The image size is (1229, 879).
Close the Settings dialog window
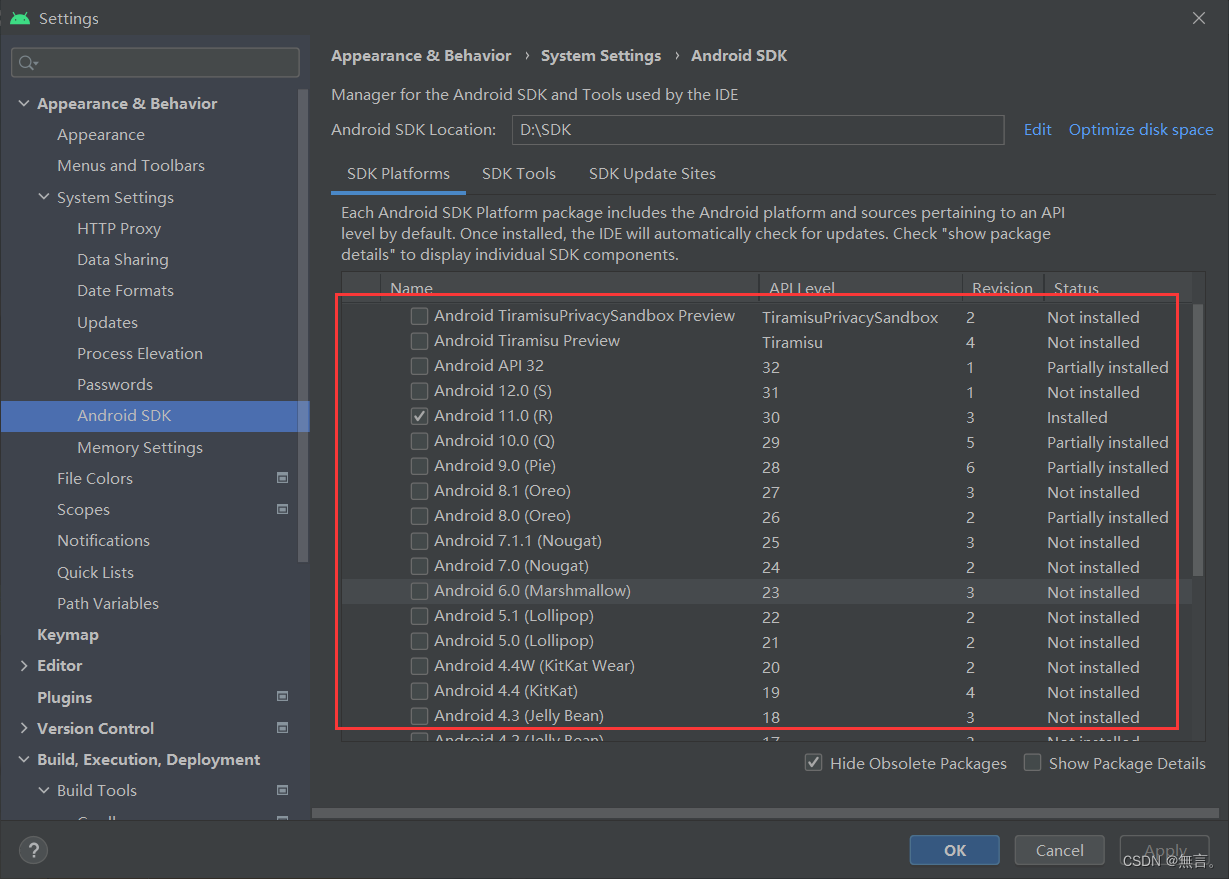pyautogui.click(x=1199, y=18)
